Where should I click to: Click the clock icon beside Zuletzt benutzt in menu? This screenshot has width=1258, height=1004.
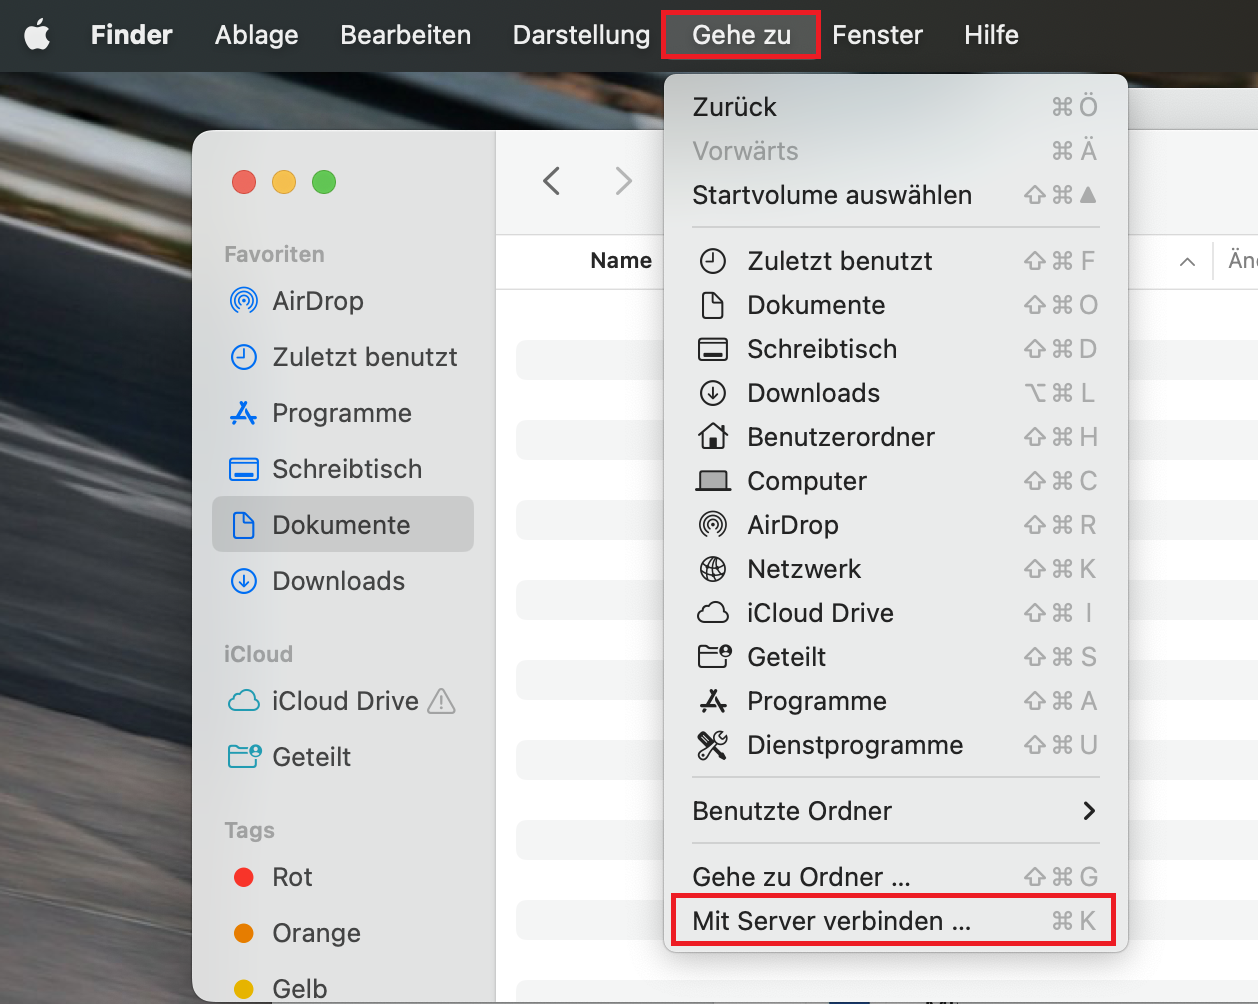713,261
